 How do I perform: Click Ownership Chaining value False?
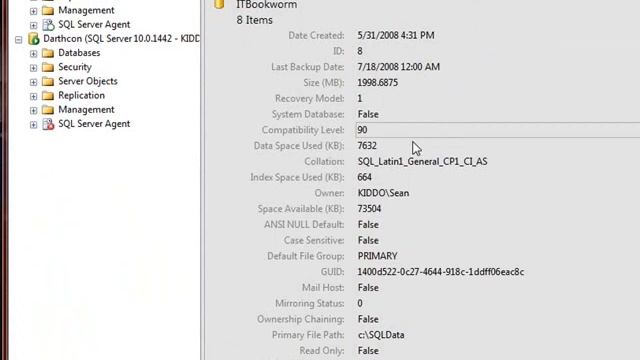[x=368, y=319]
